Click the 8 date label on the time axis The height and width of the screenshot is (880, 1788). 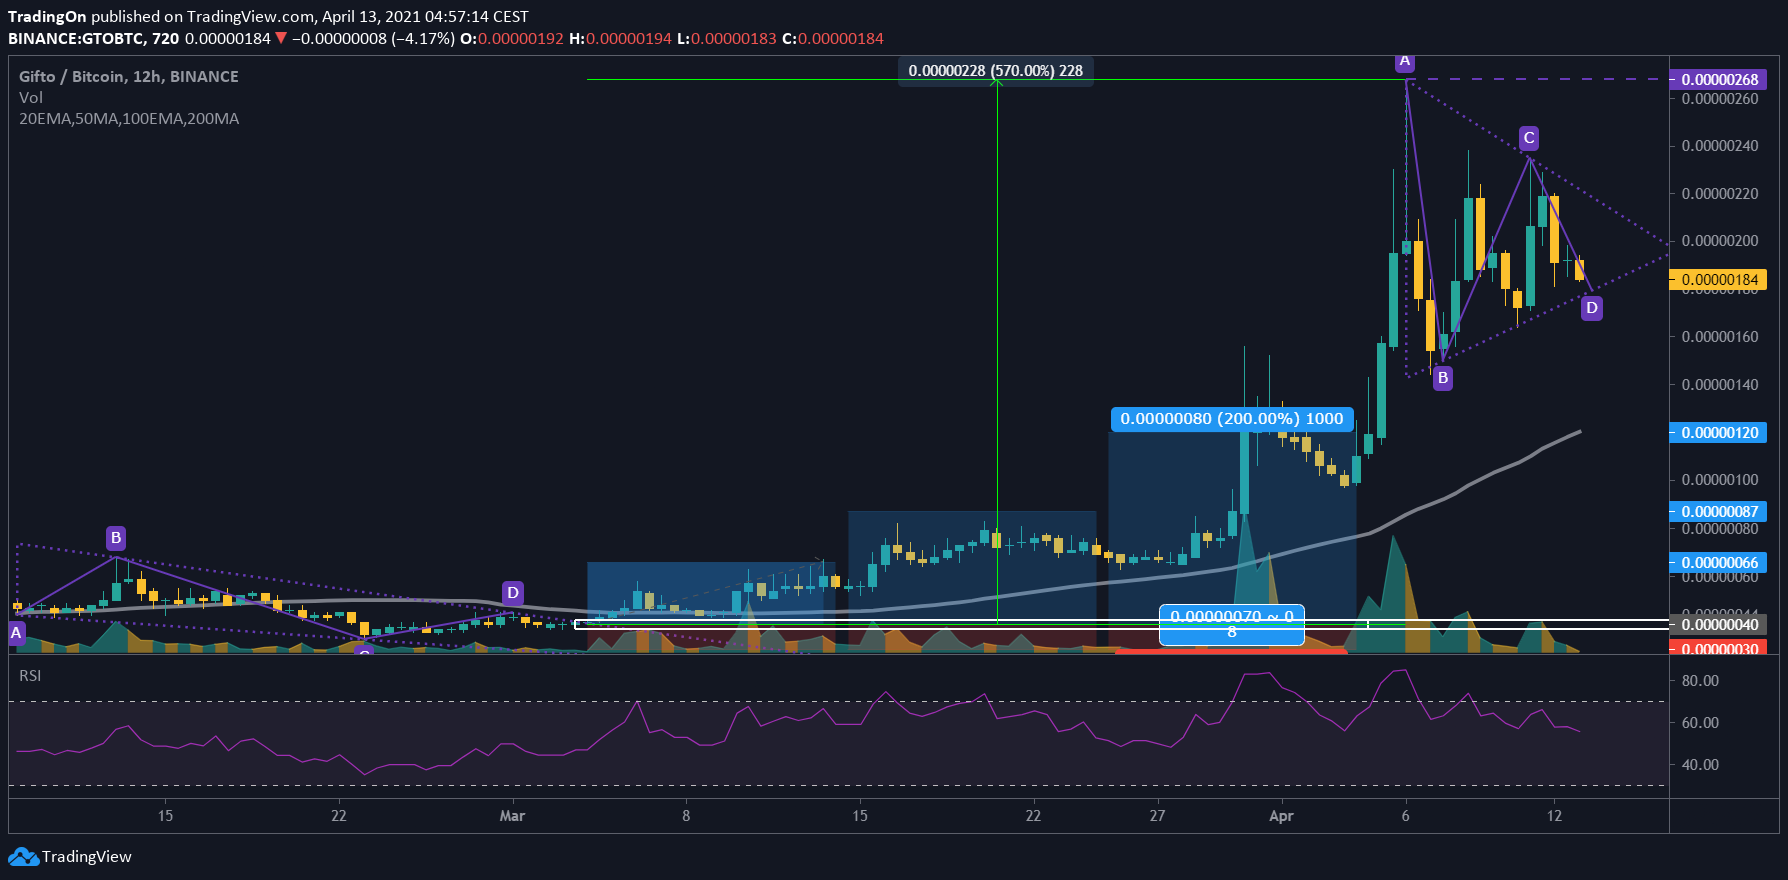pos(686,816)
